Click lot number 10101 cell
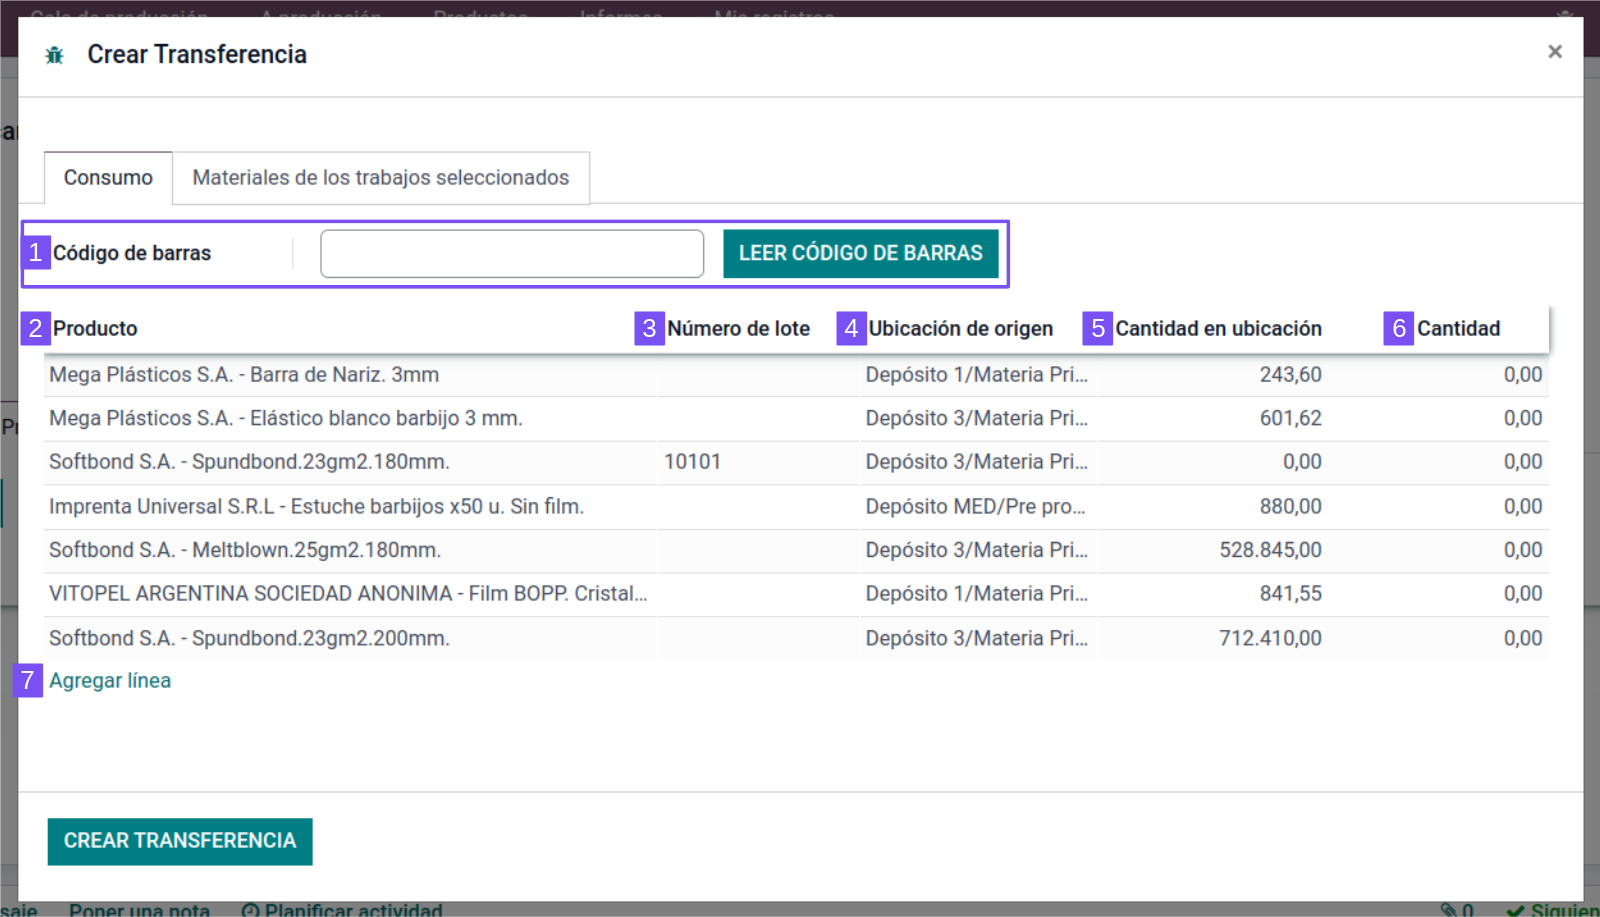Viewport: 1600px width, 917px height. tap(692, 462)
